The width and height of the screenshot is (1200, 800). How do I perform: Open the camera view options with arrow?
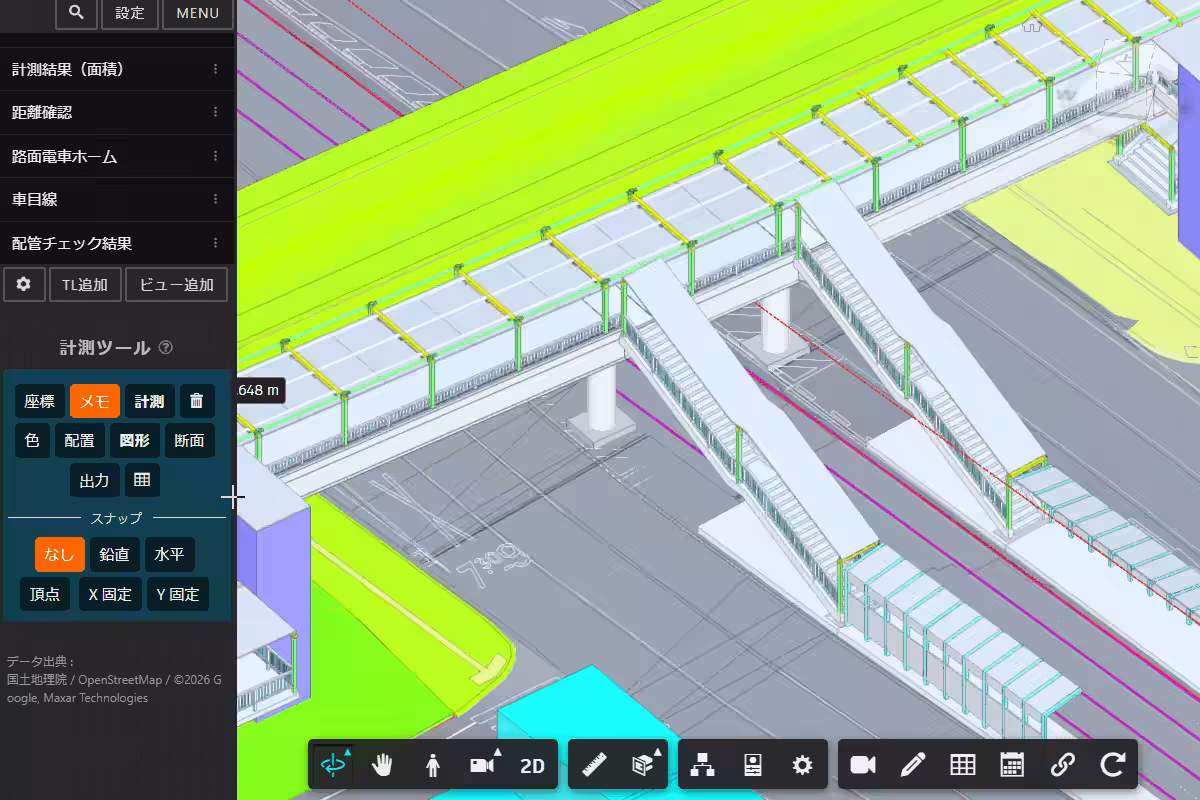point(485,765)
